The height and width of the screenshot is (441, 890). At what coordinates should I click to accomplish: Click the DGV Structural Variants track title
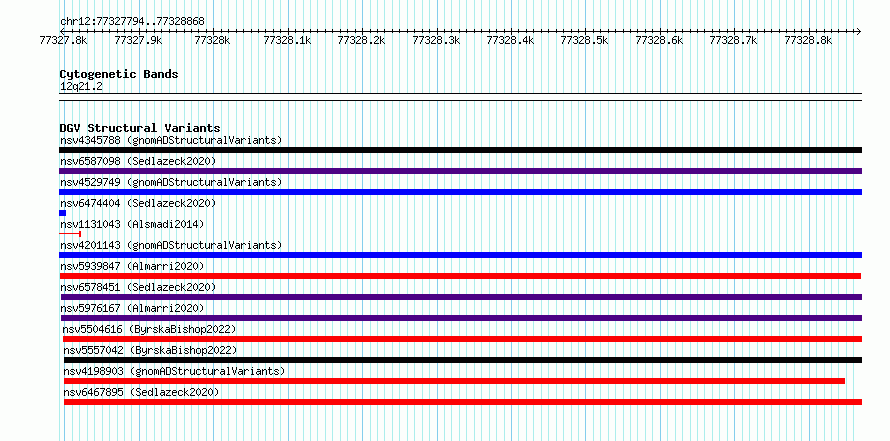pyautogui.click(x=140, y=128)
